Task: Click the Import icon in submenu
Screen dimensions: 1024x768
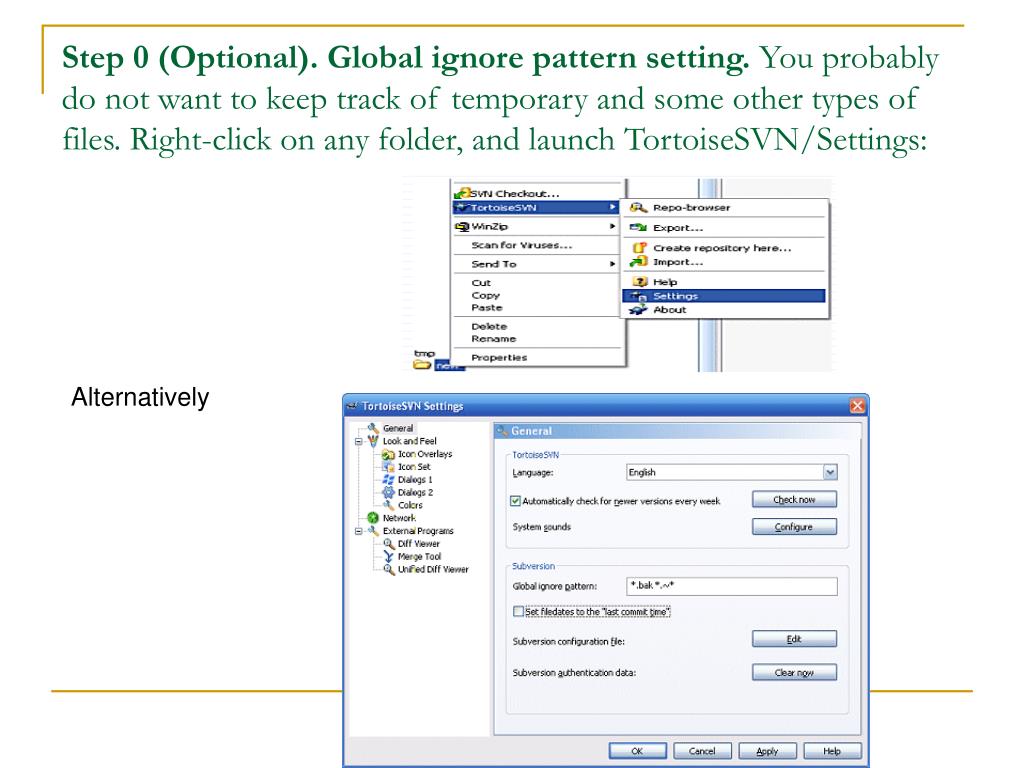Action: (x=638, y=262)
